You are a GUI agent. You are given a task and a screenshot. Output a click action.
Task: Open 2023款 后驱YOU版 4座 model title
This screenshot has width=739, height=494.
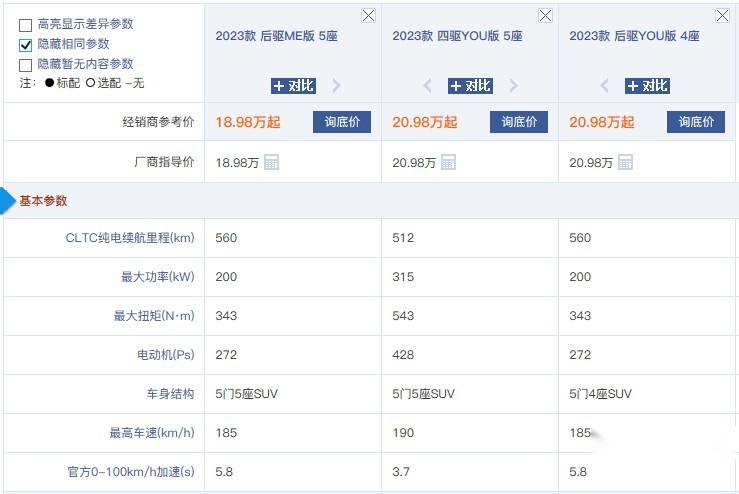click(634, 36)
